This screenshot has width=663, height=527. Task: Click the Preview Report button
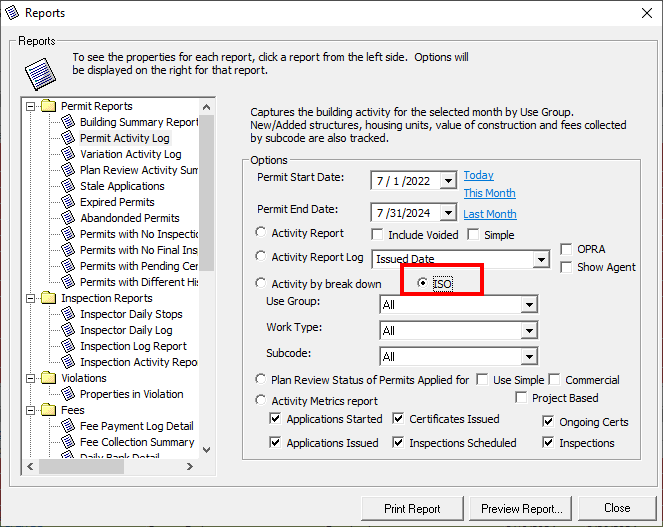[x=521, y=508]
